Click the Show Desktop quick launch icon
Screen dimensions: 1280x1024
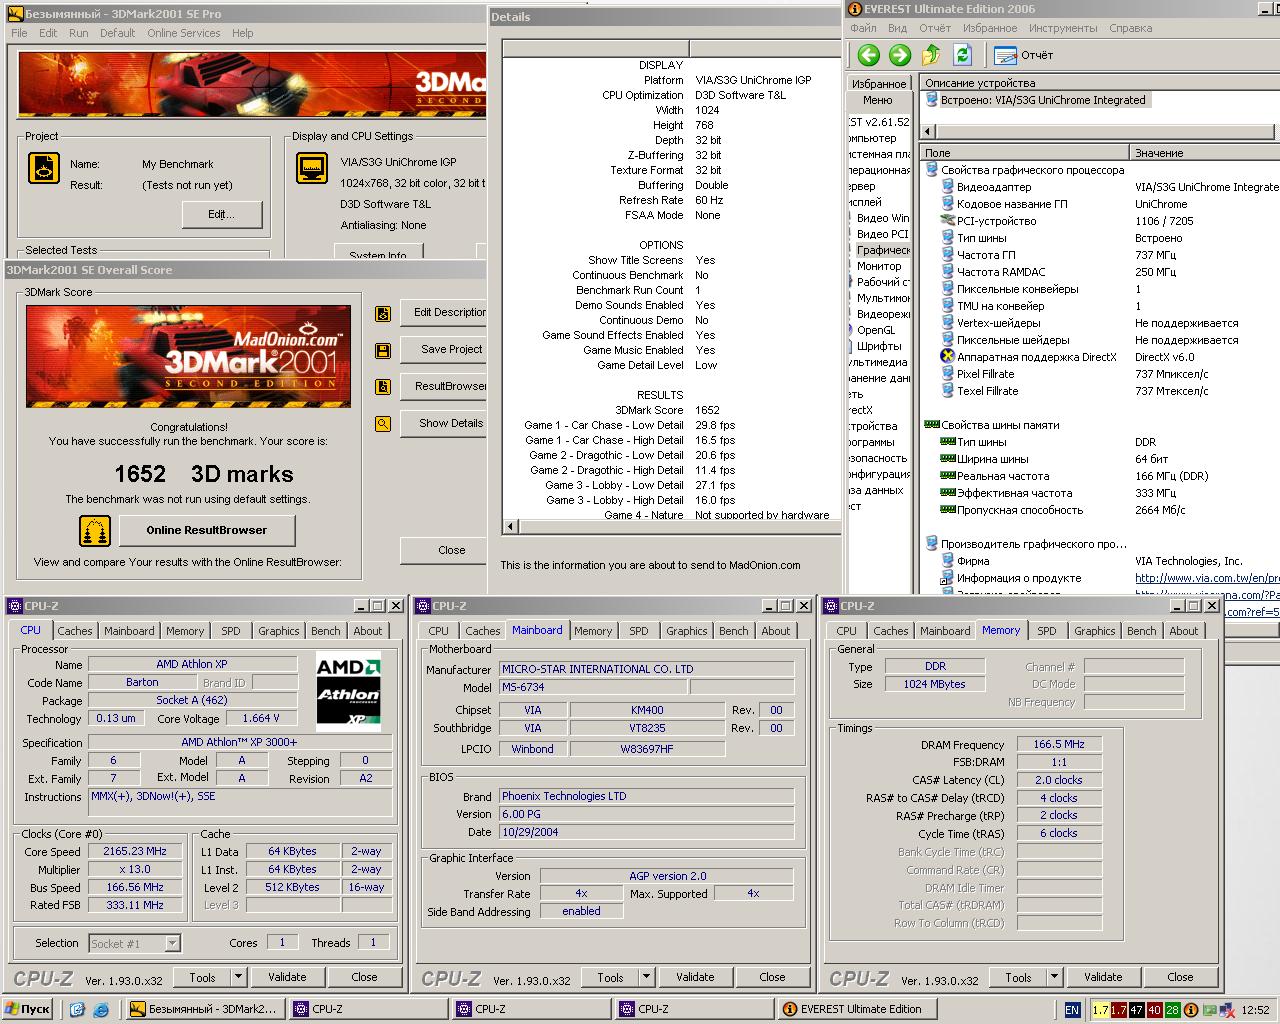[x=77, y=1010]
